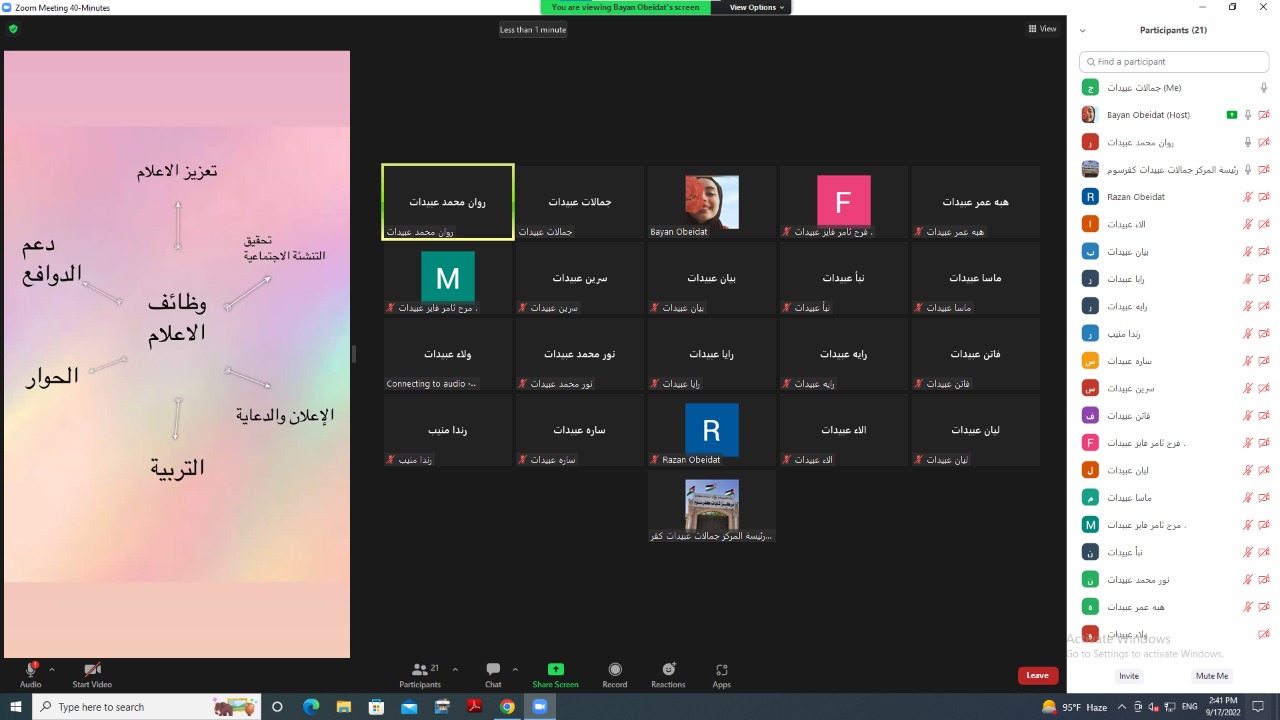Image resolution: width=1280 pixels, height=720 pixels.
Task: Expand the Chat options caret
Action: point(515,669)
